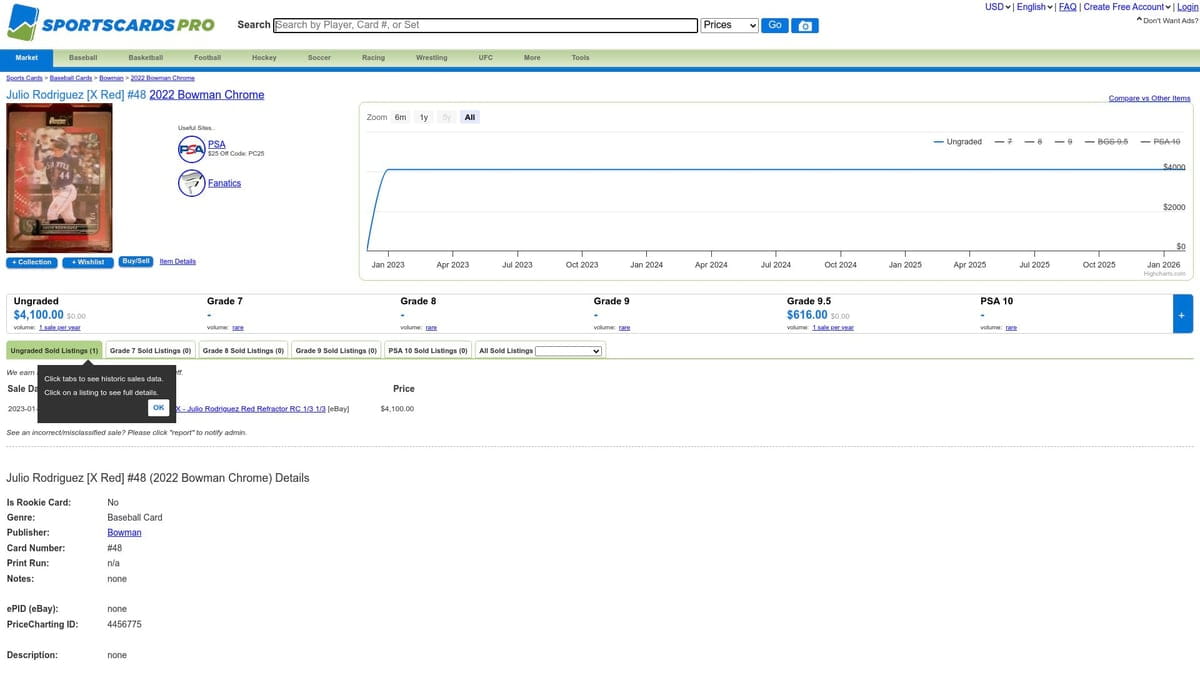Add card with + Wishlist button
Image resolution: width=1200 pixels, height=675 pixels.
pos(88,262)
